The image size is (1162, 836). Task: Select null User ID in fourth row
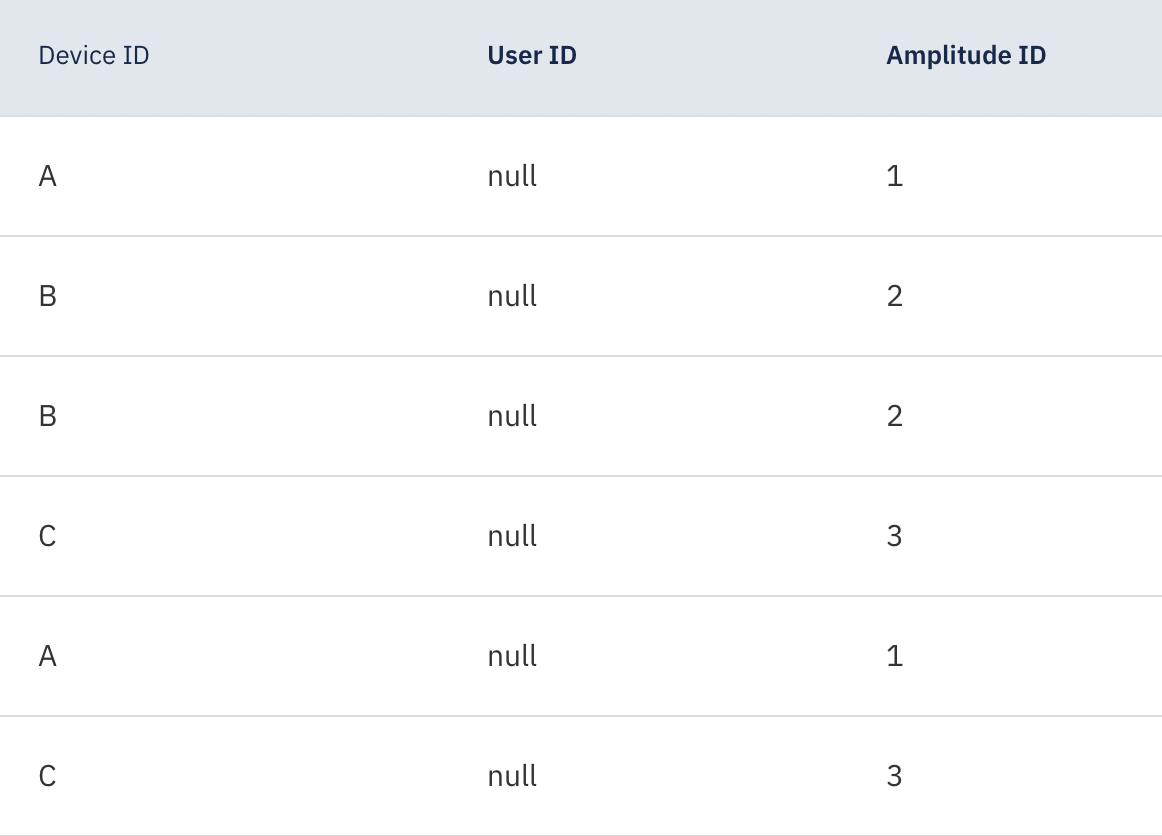pos(512,537)
